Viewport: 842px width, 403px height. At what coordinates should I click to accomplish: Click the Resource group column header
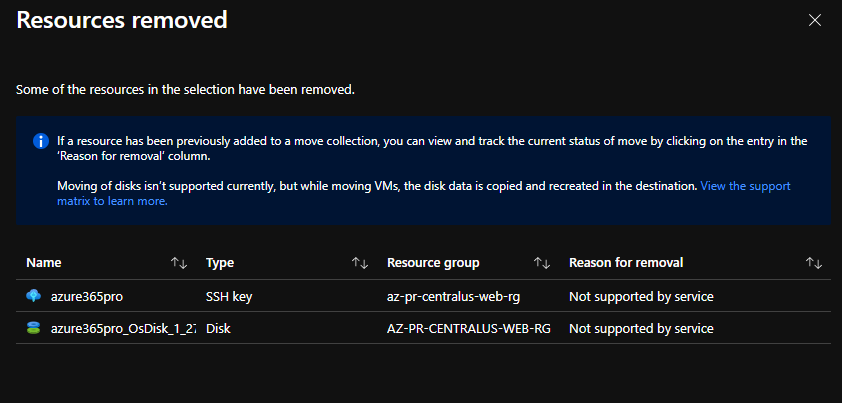tap(433, 263)
